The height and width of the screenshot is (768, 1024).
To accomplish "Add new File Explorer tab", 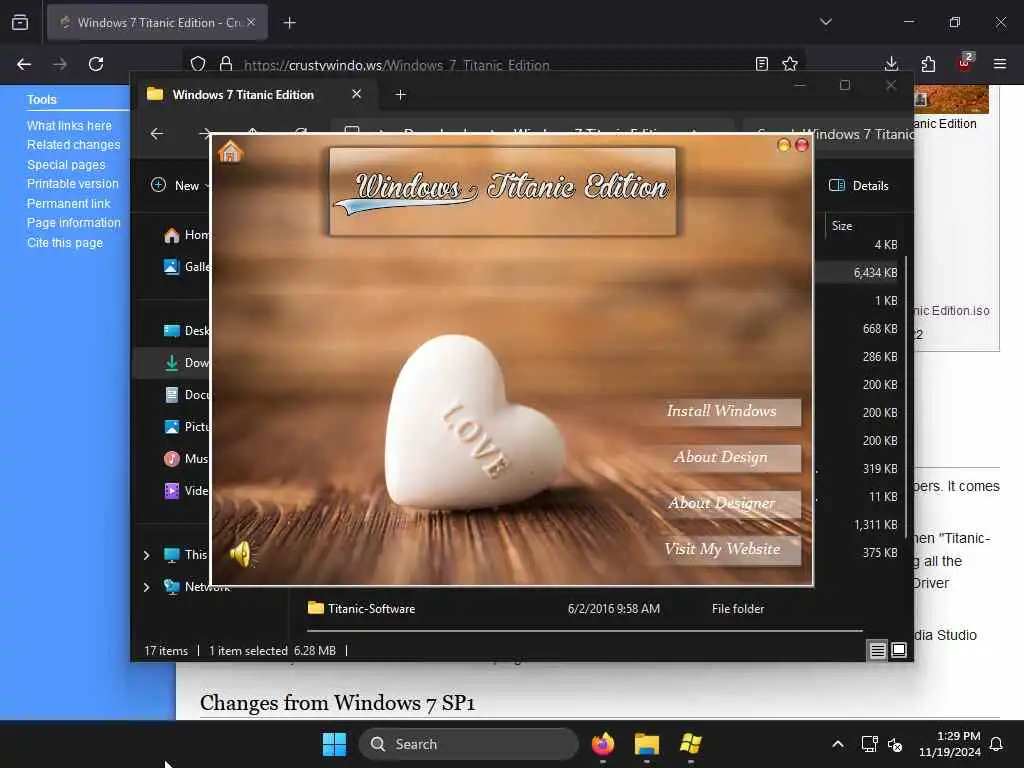I will 401,95.
